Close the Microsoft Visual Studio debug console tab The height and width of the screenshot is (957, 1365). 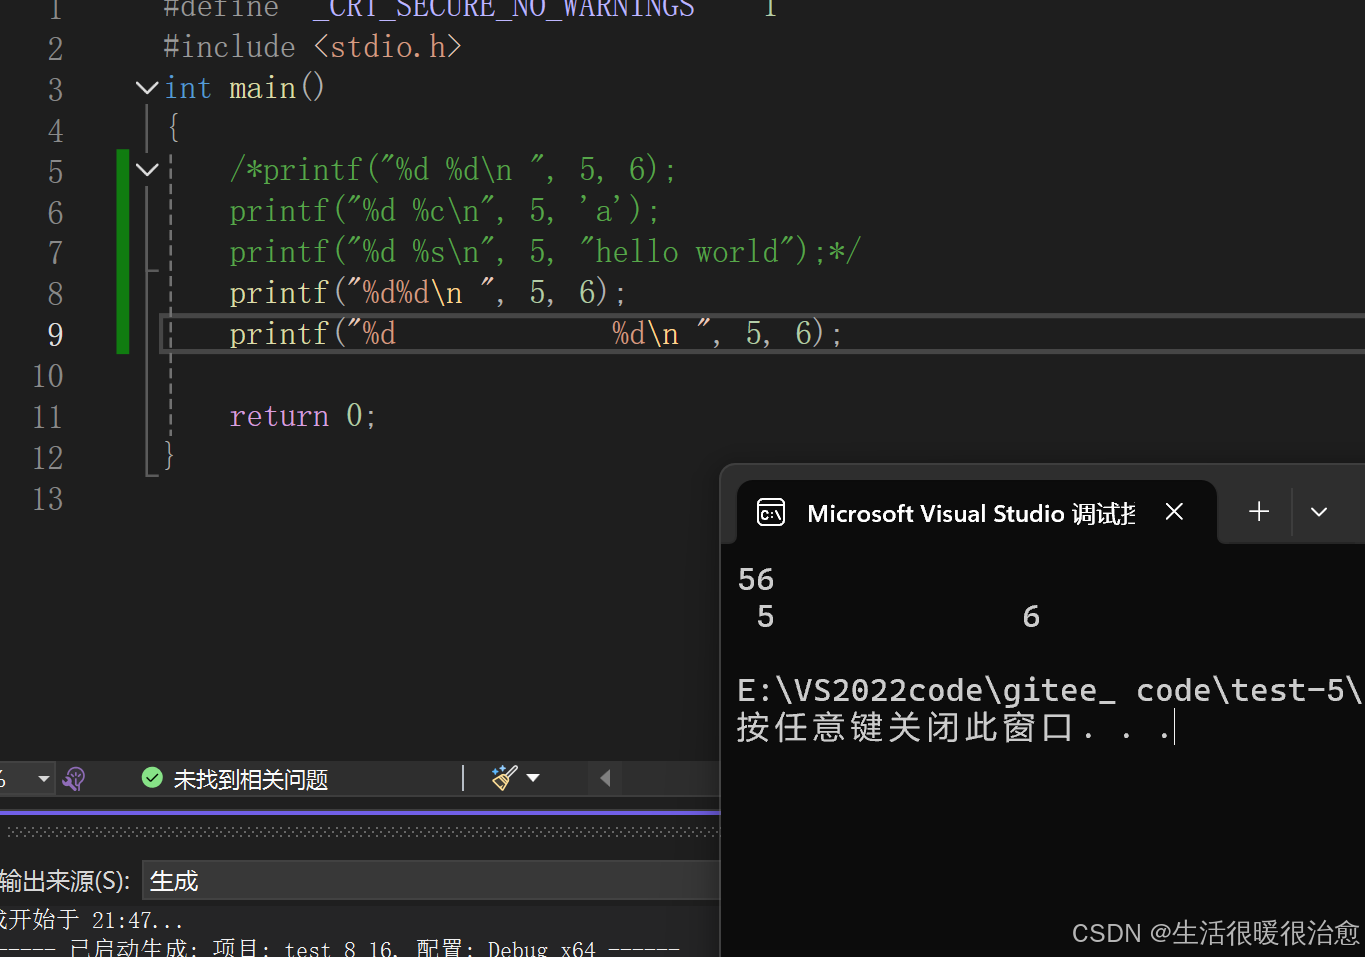pyautogui.click(x=1174, y=512)
